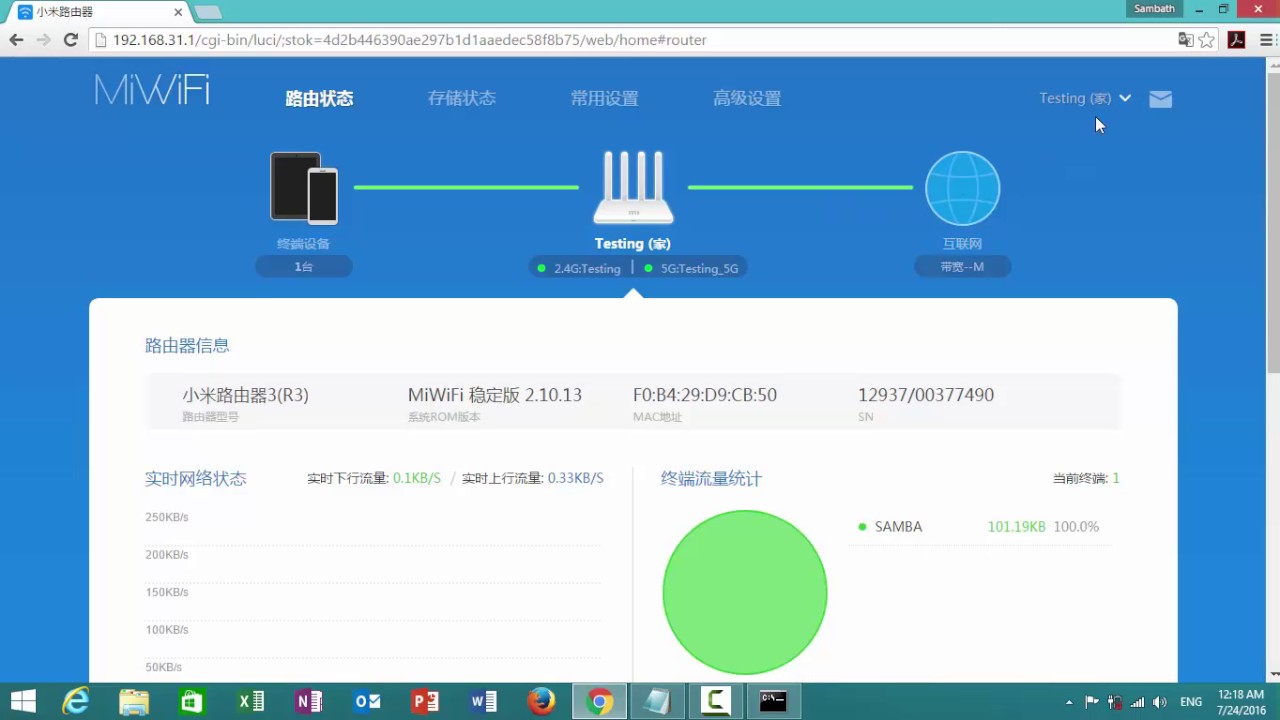Open the Camtasia taskbar icon

tap(715, 701)
